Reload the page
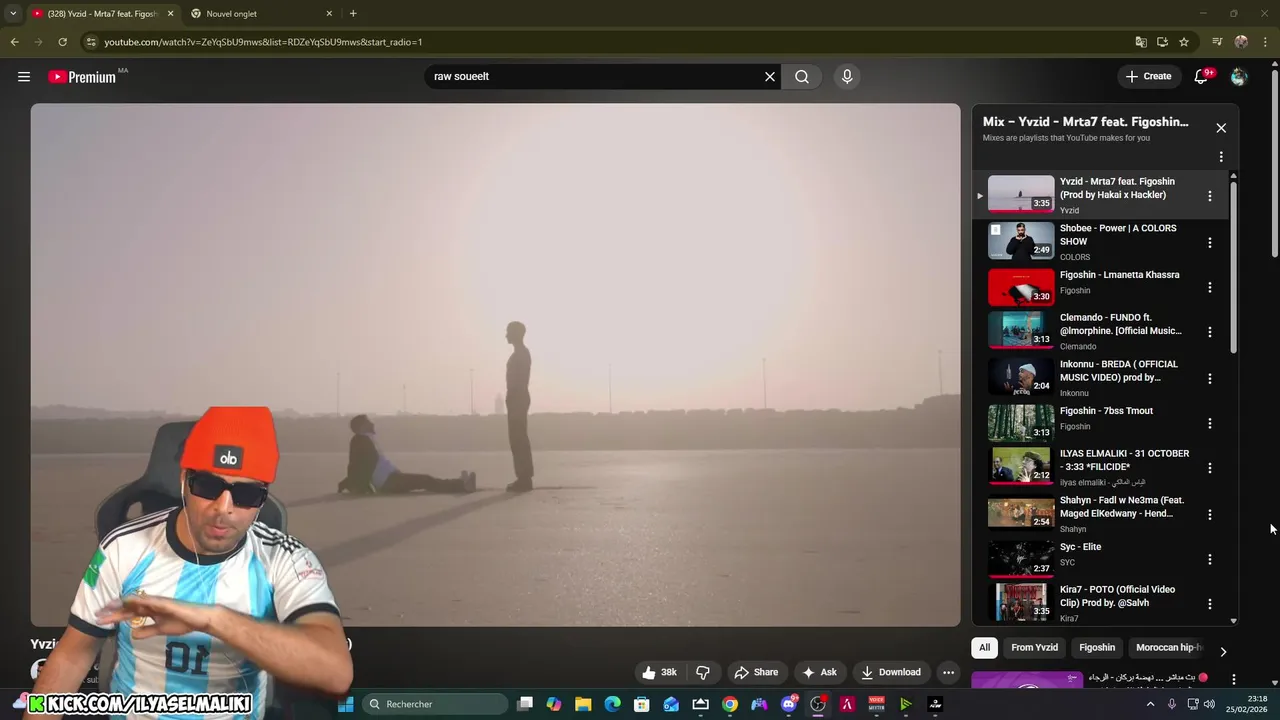Viewport: 1280px width, 720px height. (62, 42)
